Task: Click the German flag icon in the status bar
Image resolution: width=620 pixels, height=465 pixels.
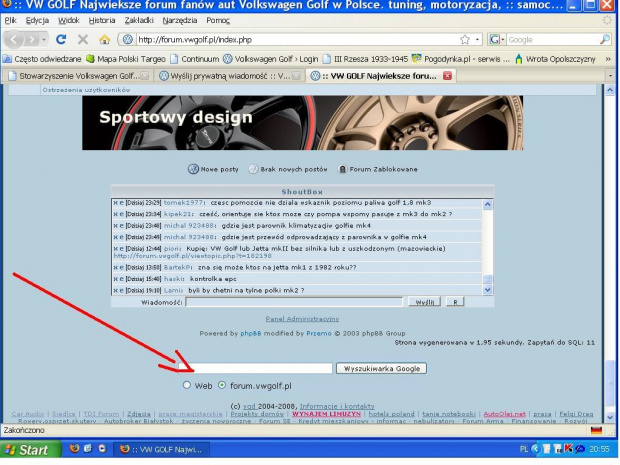Action: coord(596,430)
